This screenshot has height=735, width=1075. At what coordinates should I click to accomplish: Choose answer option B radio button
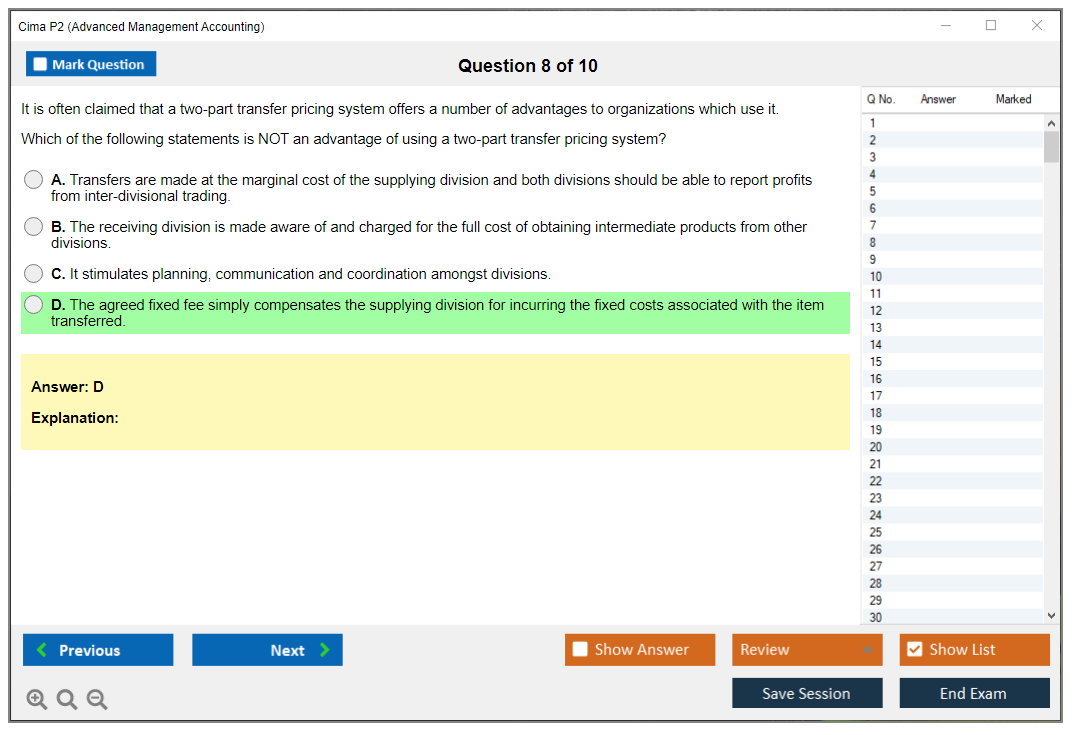point(34,227)
